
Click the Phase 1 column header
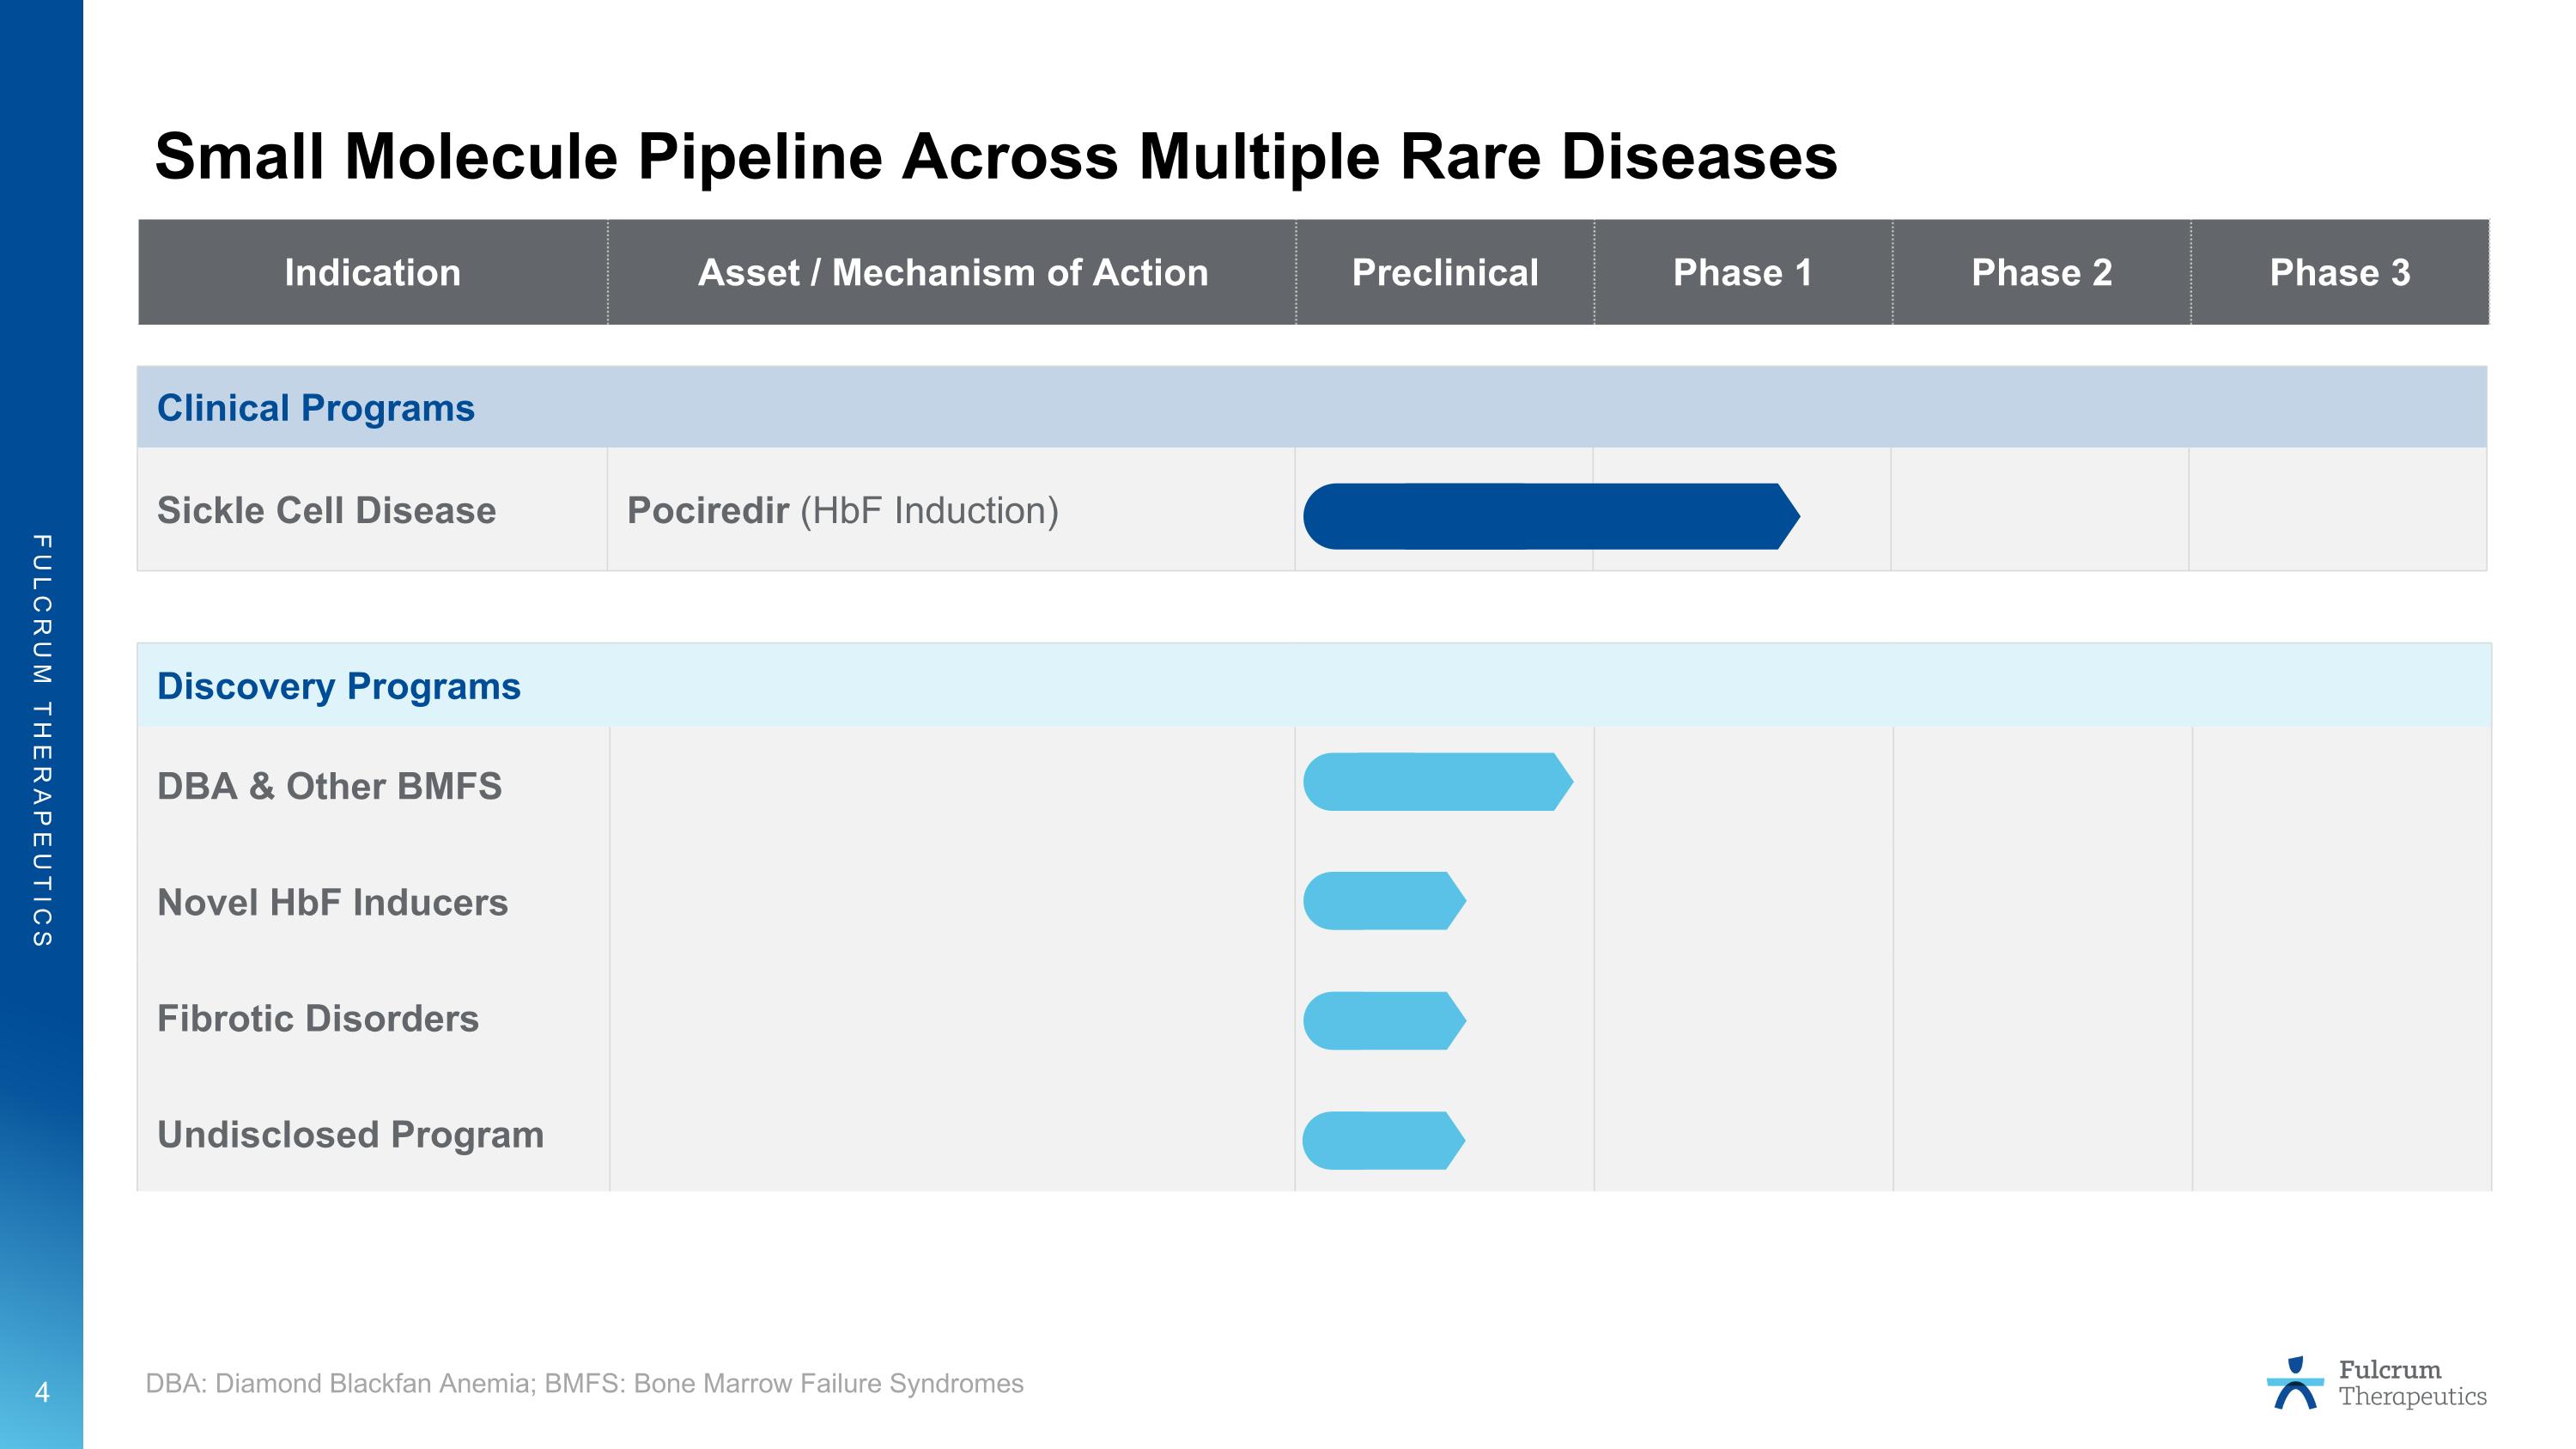point(1742,273)
